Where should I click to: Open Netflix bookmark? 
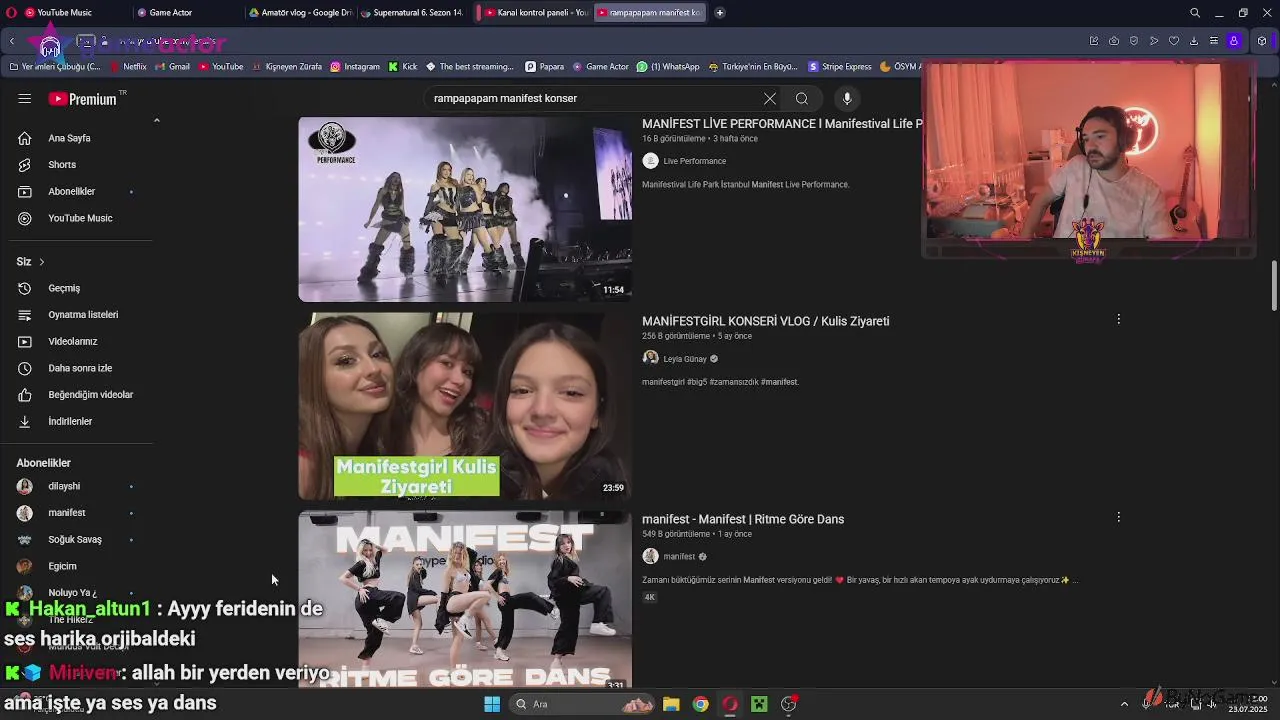point(128,67)
